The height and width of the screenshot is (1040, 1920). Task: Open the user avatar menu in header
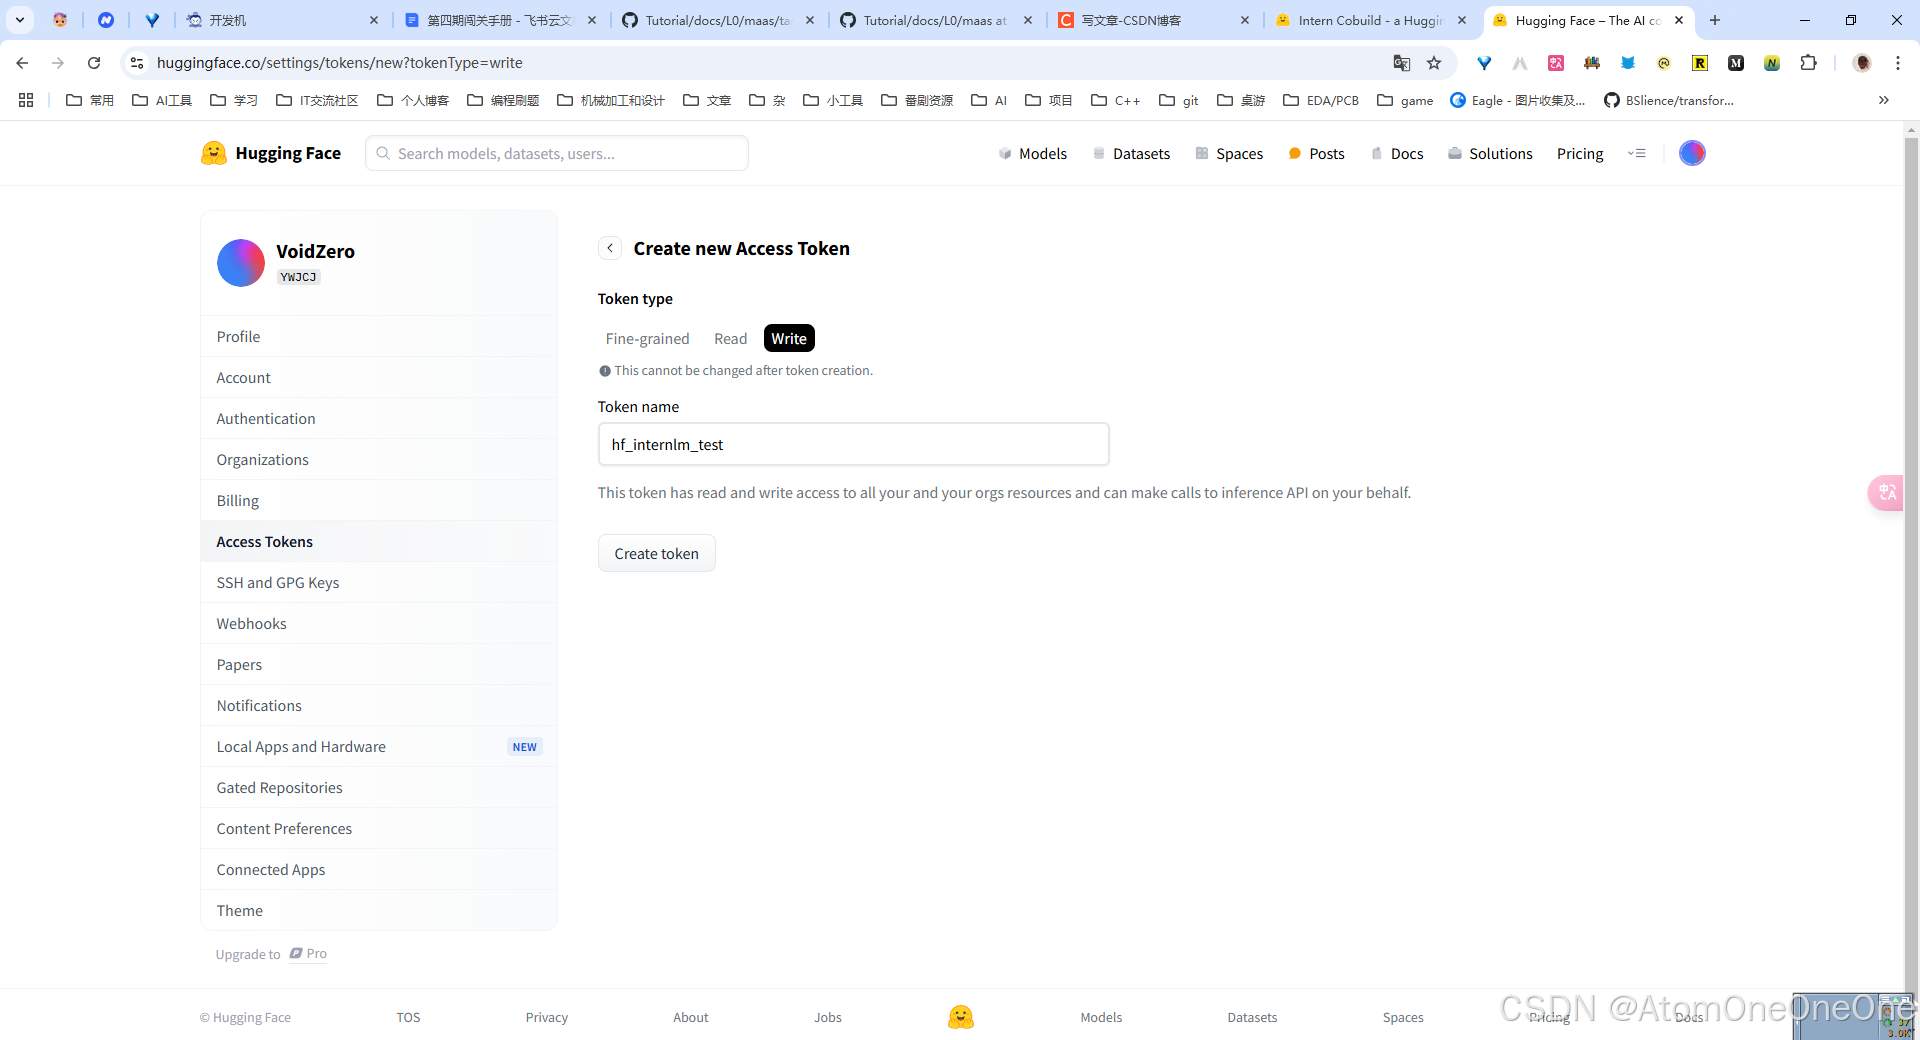point(1692,153)
